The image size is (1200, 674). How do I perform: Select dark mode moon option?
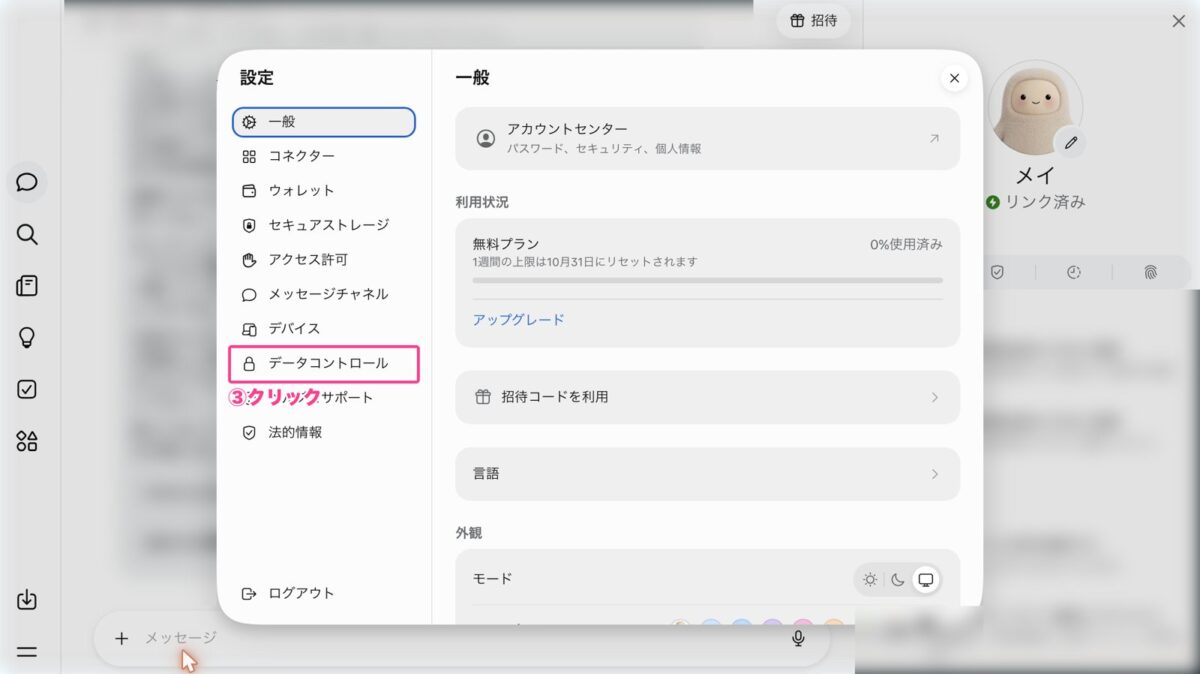(898, 579)
